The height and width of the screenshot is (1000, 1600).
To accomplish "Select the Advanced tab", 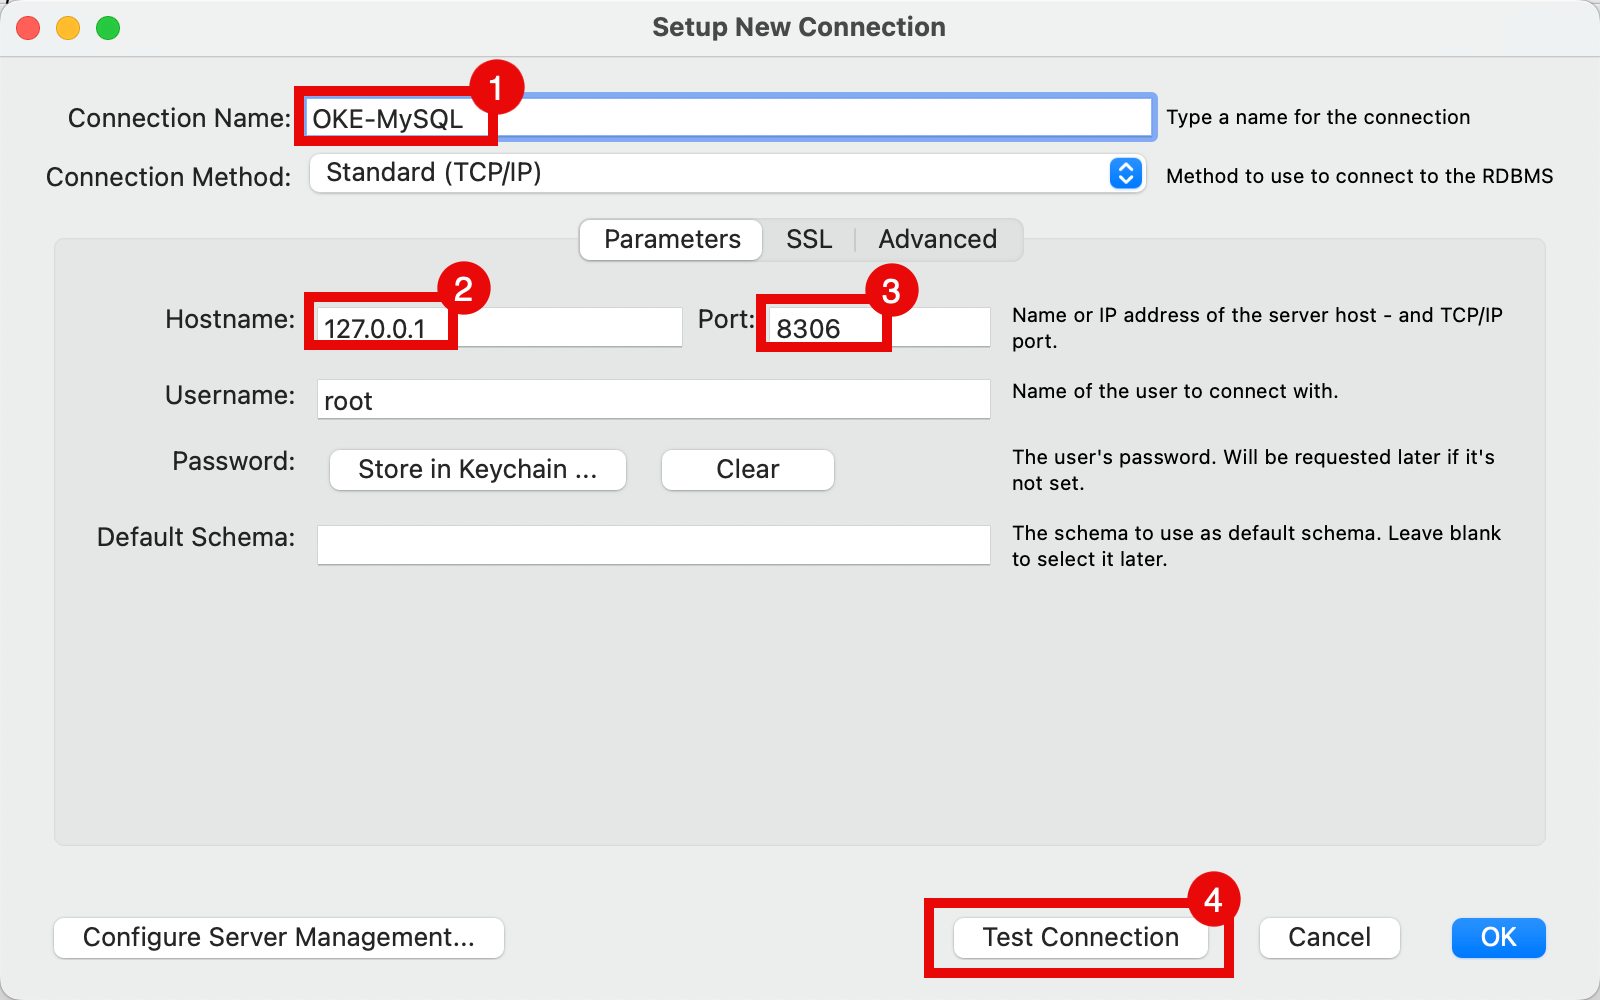I will click(x=937, y=240).
